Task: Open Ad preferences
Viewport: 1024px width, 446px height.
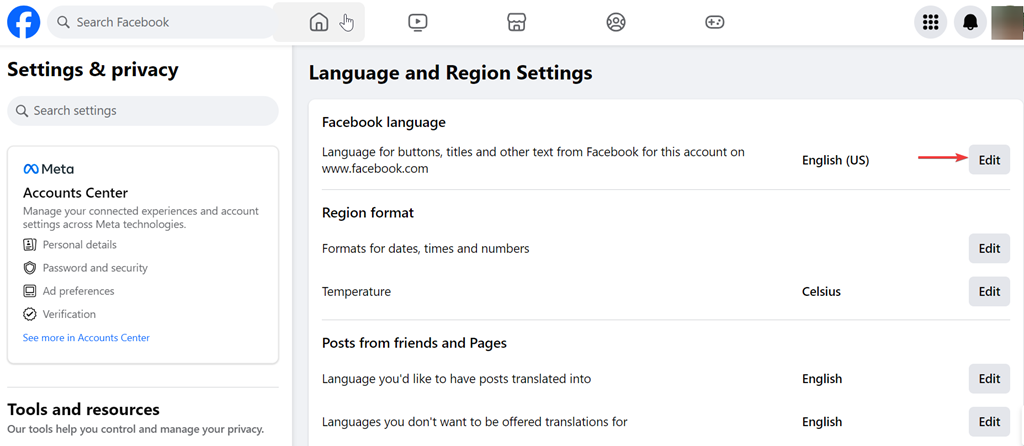Action: click(78, 291)
